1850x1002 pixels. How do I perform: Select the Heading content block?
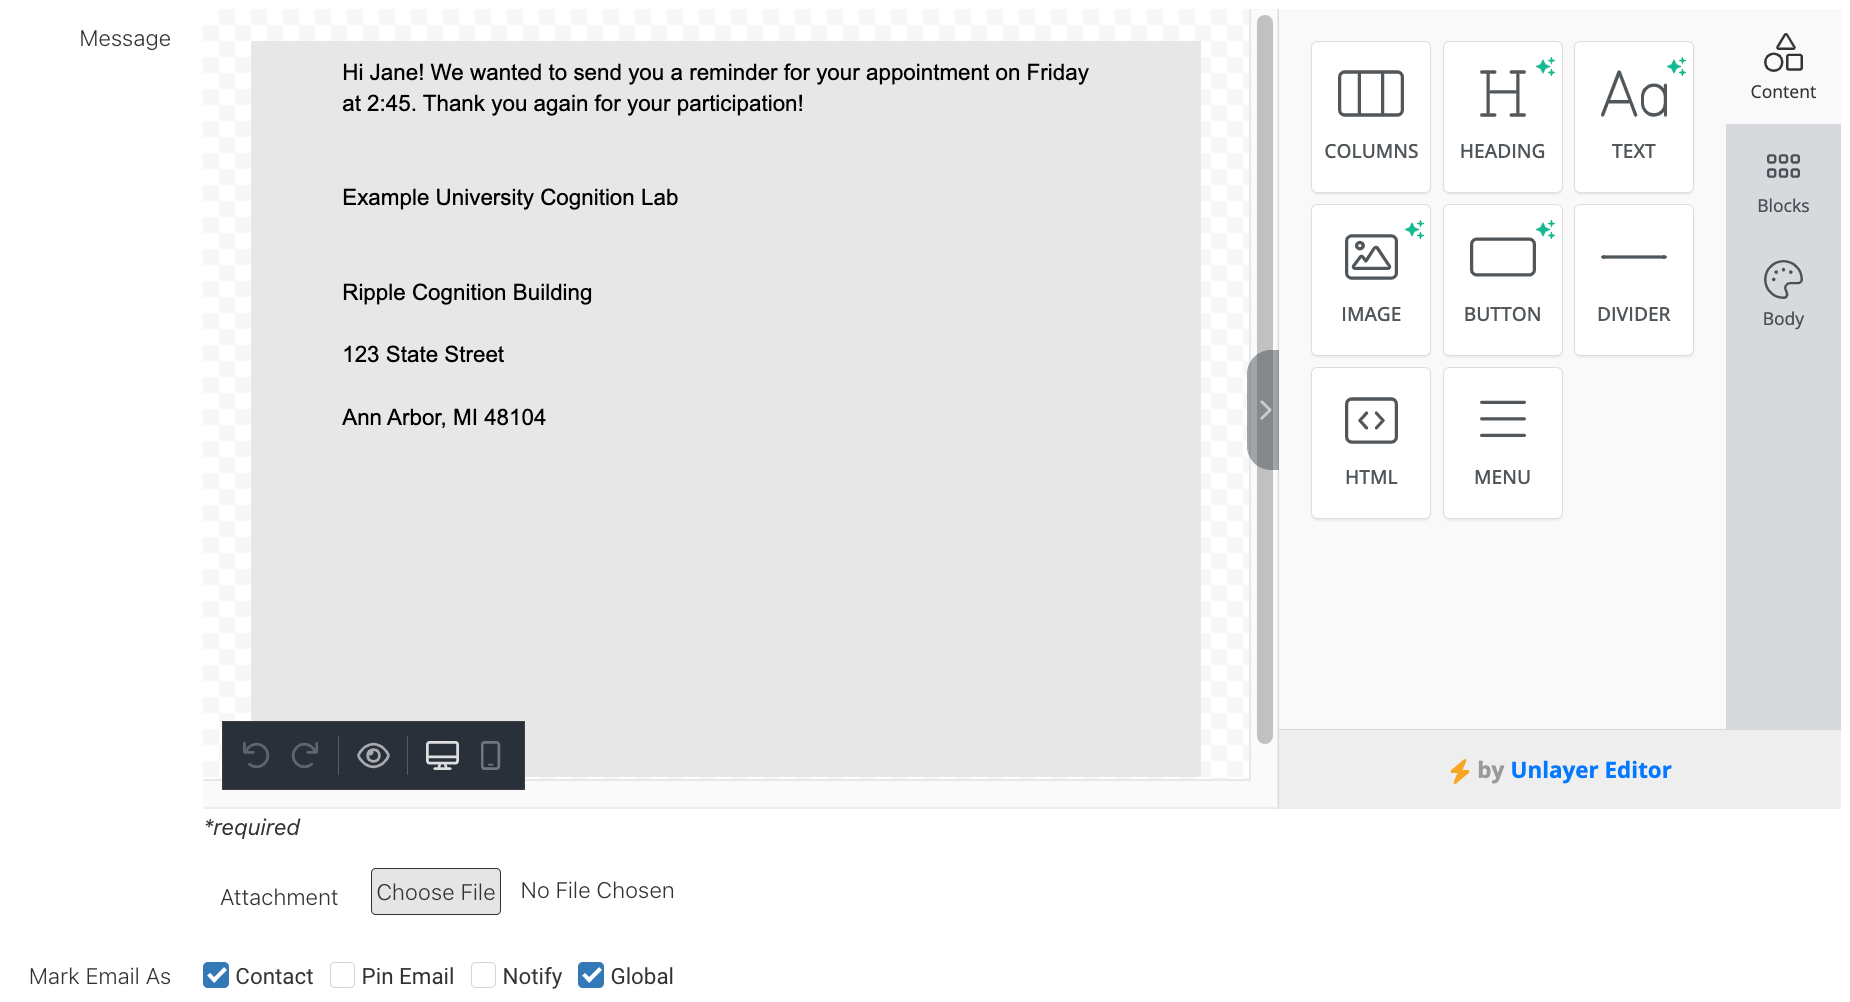coord(1502,117)
